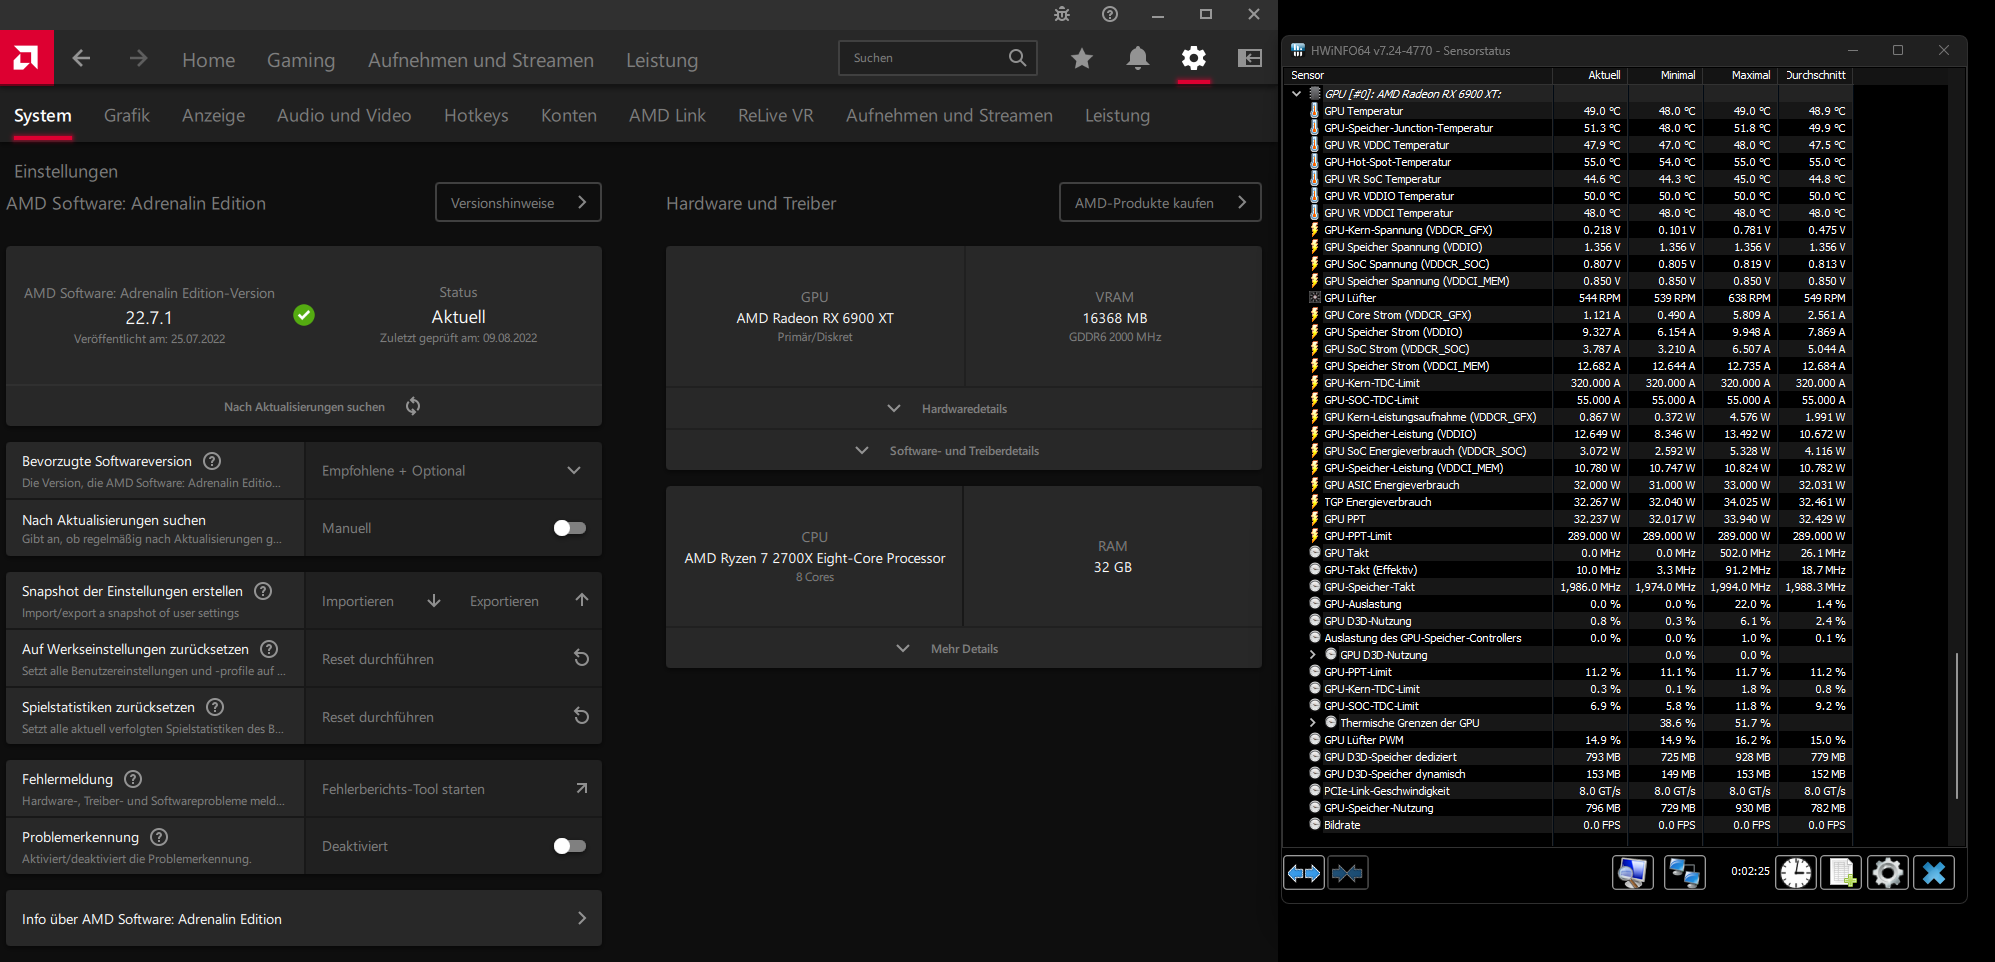Click help icon next to Spielstatistiken zurücksetzen
1995x962 pixels.
pyautogui.click(x=215, y=707)
